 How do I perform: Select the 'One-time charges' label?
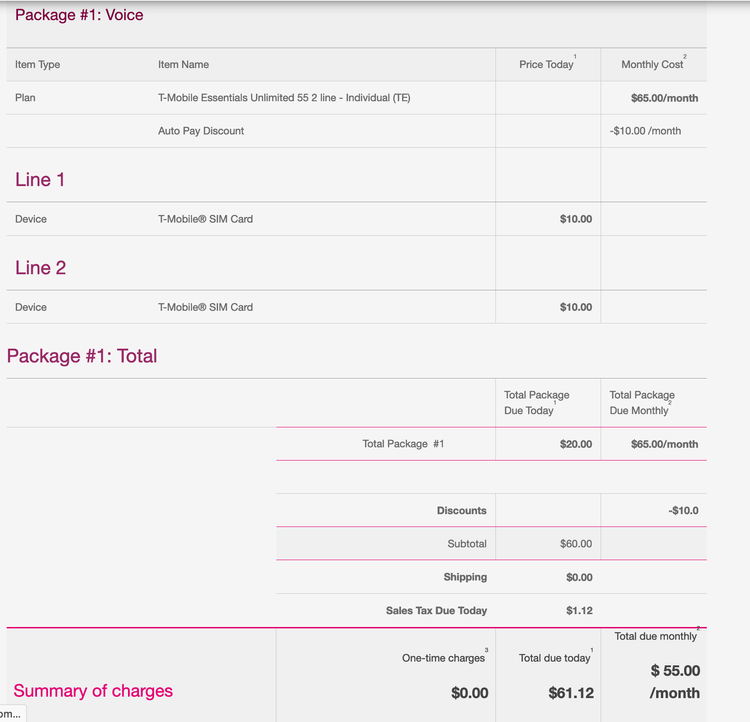pyautogui.click(x=443, y=658)
